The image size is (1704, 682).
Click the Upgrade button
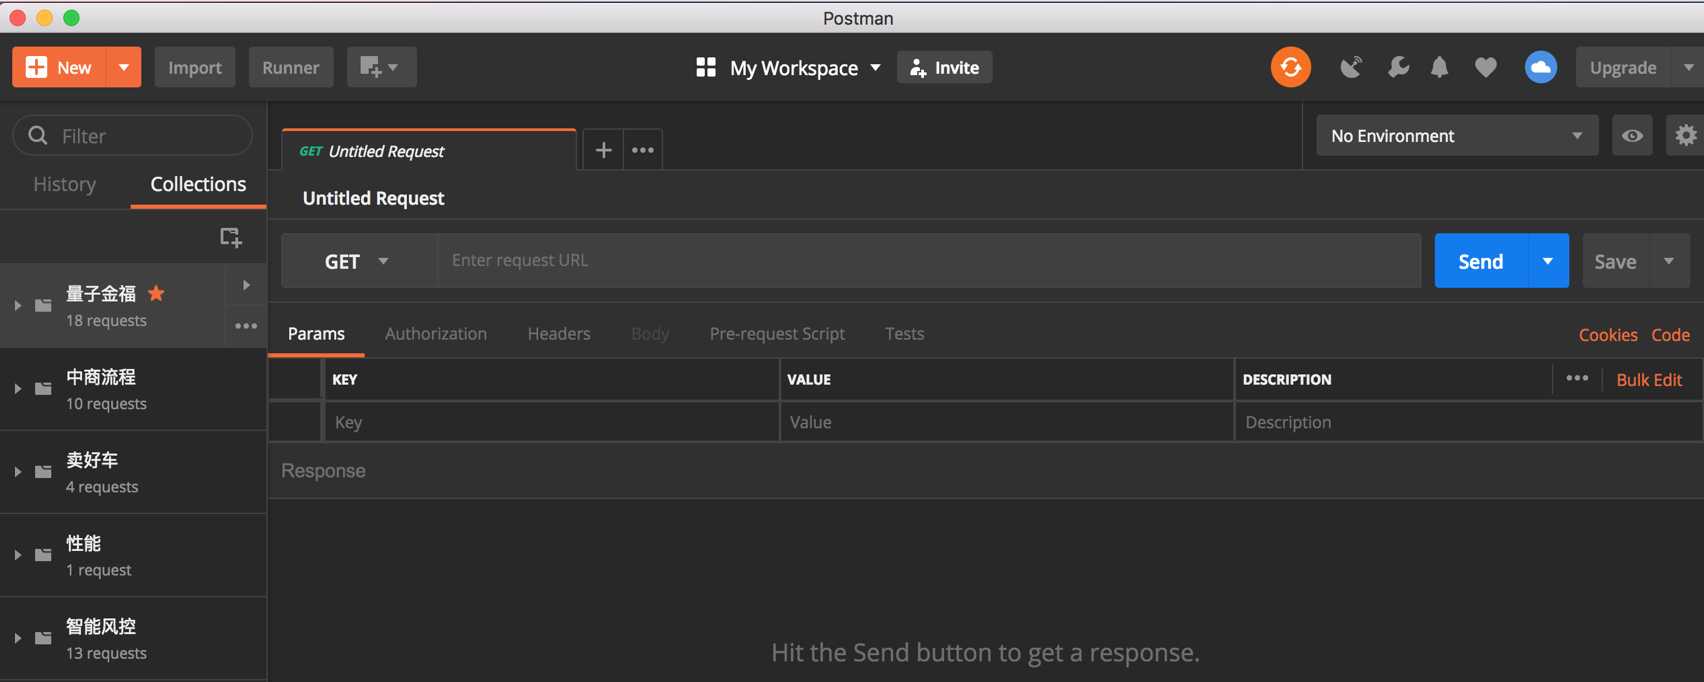point(1623,67)
